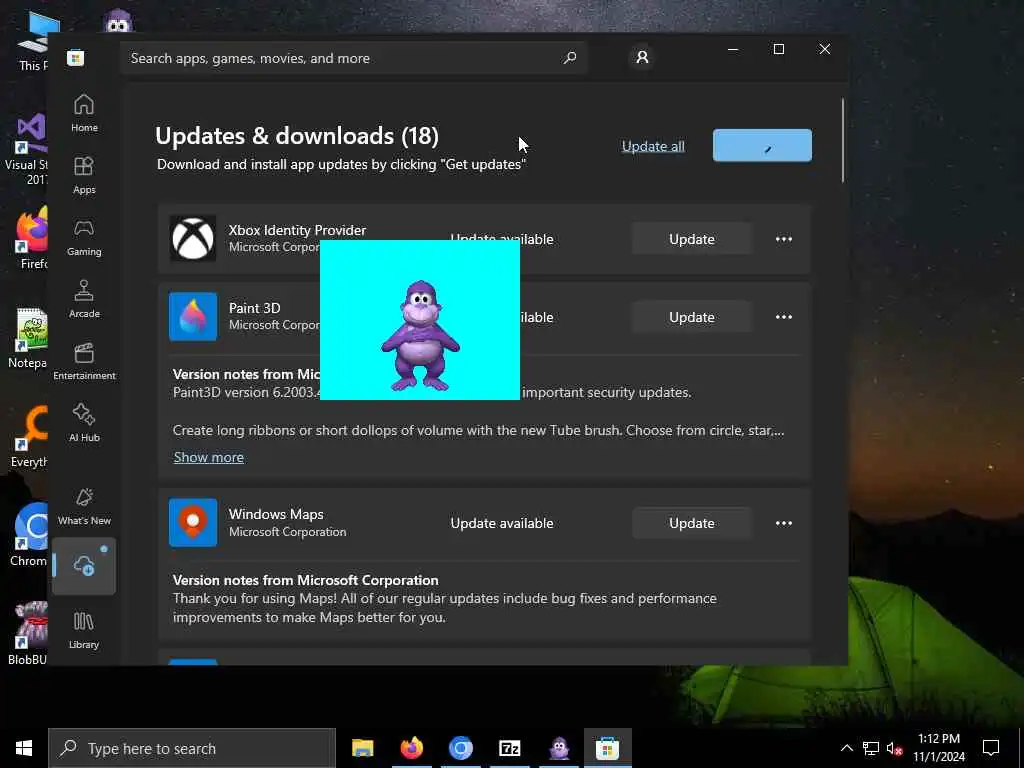Click the Store page vertical scrollbar
Image resolution: width=1024 pixels, height=768 pixels.
pos(843,140)
